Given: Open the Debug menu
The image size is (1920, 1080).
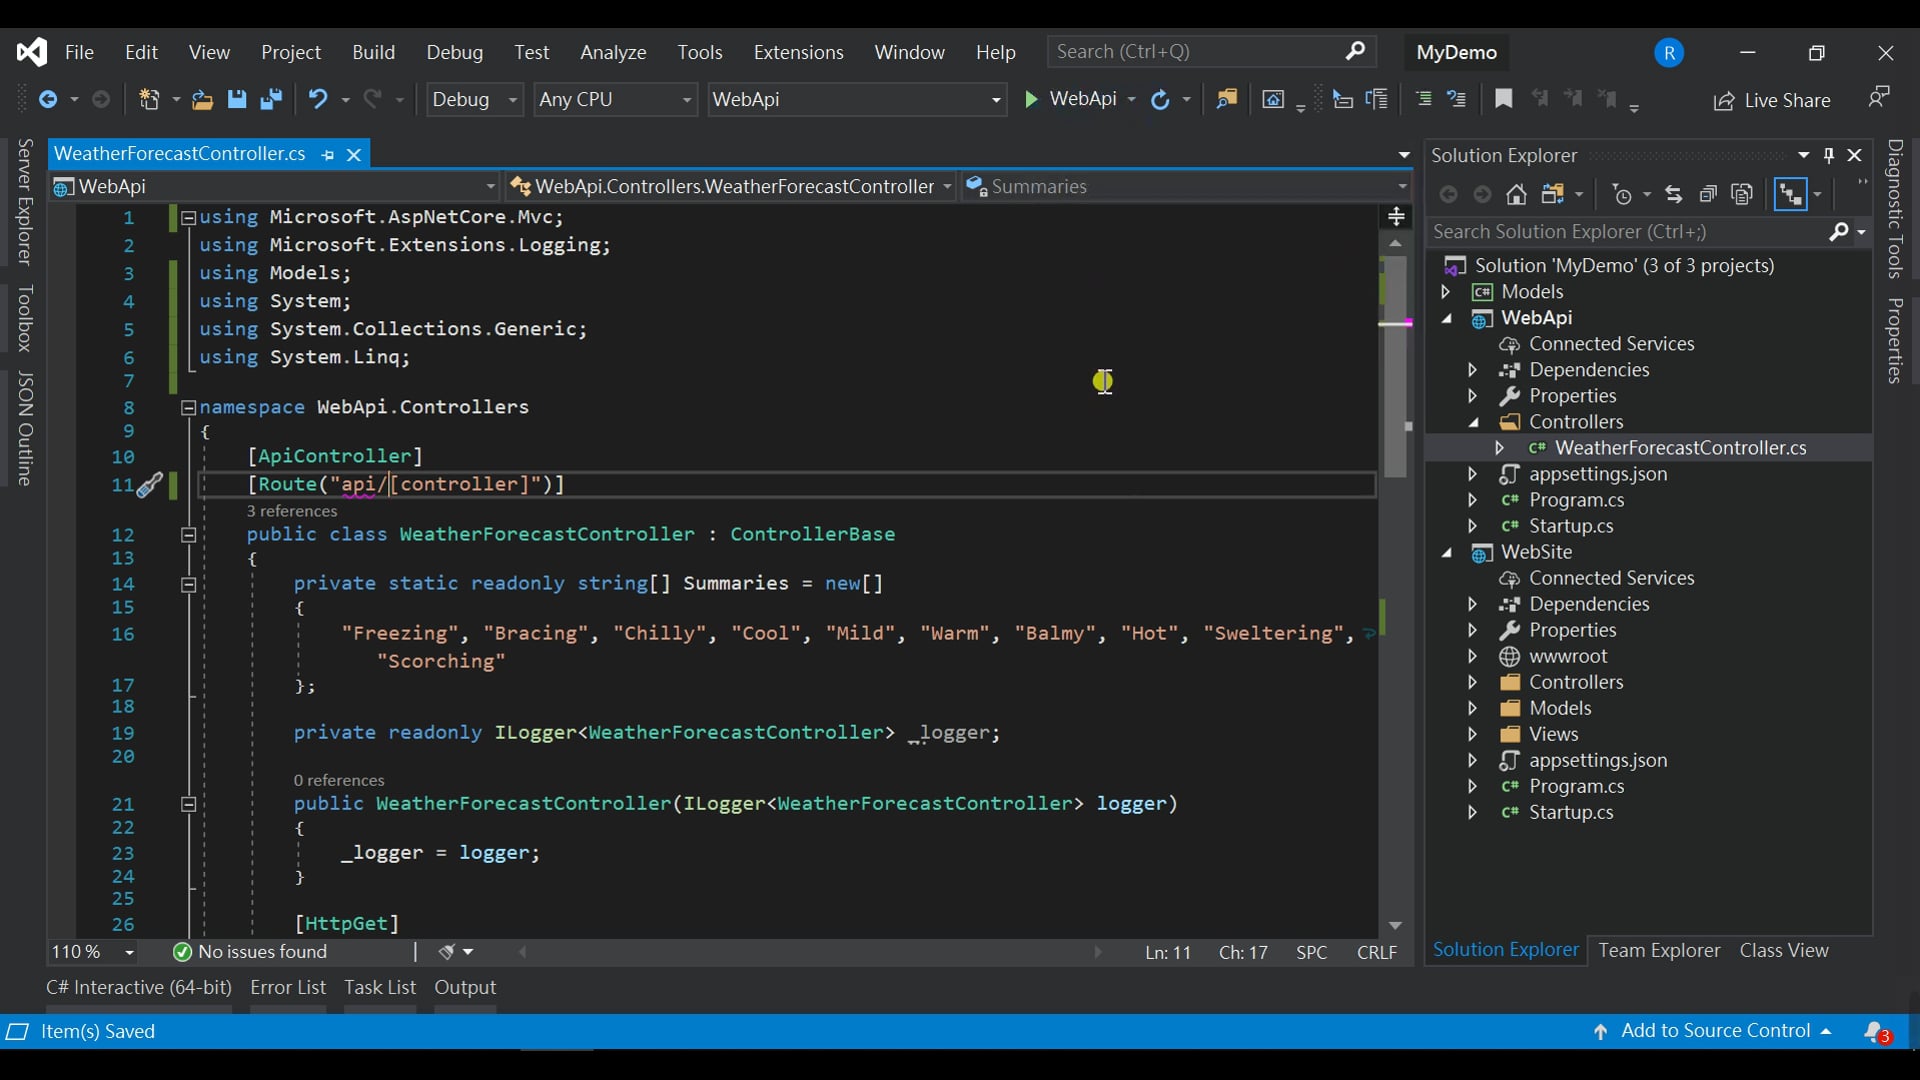Looking at the screenshot, I should pos(454,52).
